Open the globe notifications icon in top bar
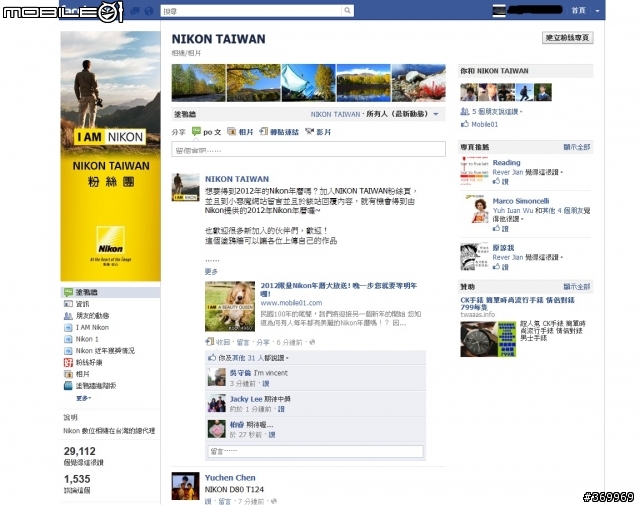The image size is (640, 505). [149, 11]
